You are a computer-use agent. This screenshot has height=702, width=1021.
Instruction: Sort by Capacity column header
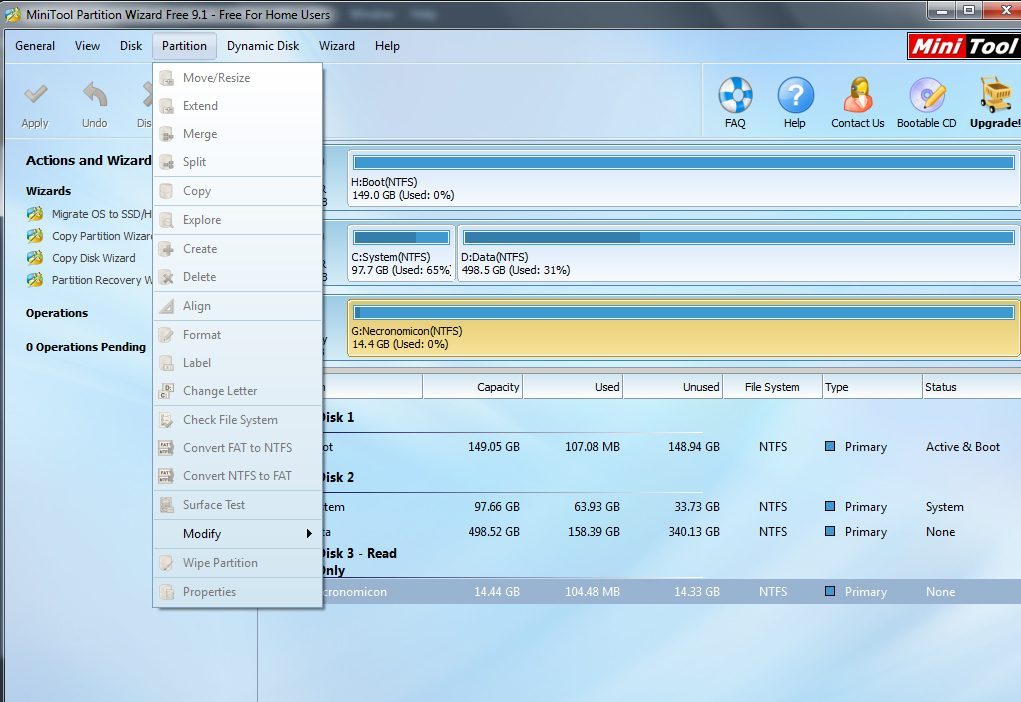(x=473, y=387)
